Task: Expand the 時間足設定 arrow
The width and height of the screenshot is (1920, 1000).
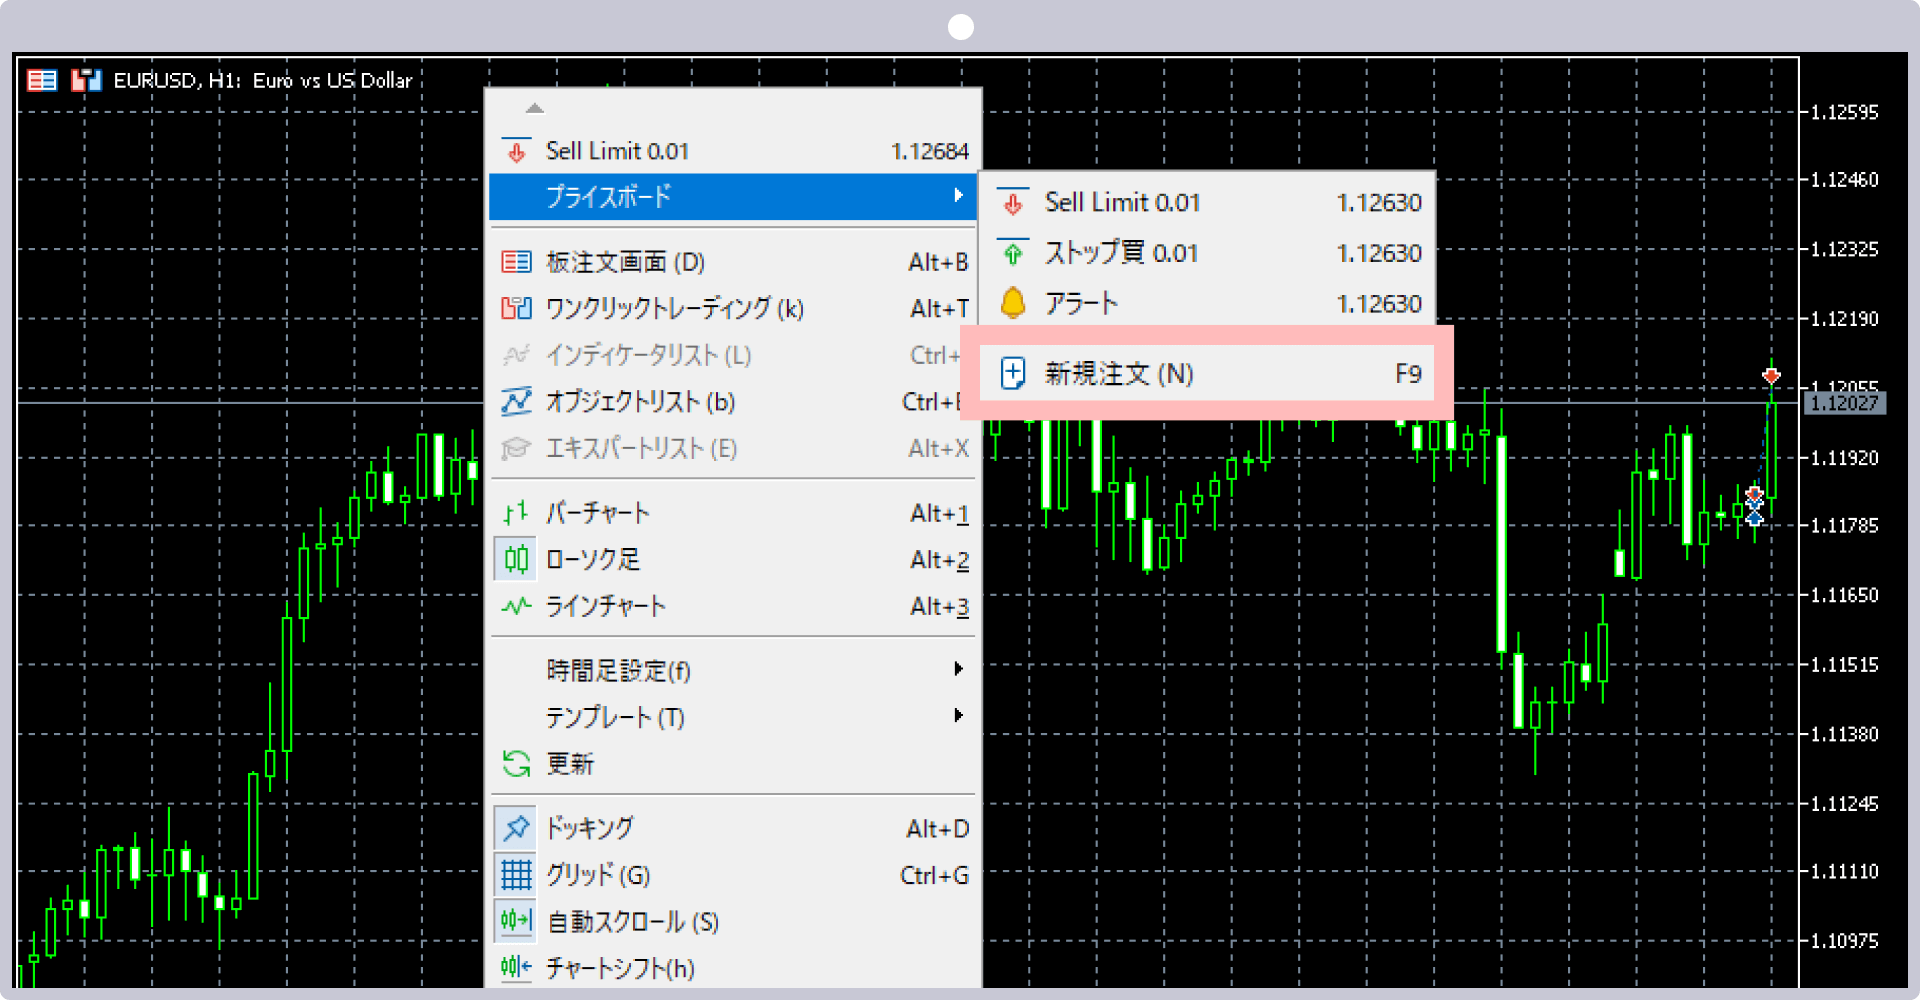Action: (958, 668)
